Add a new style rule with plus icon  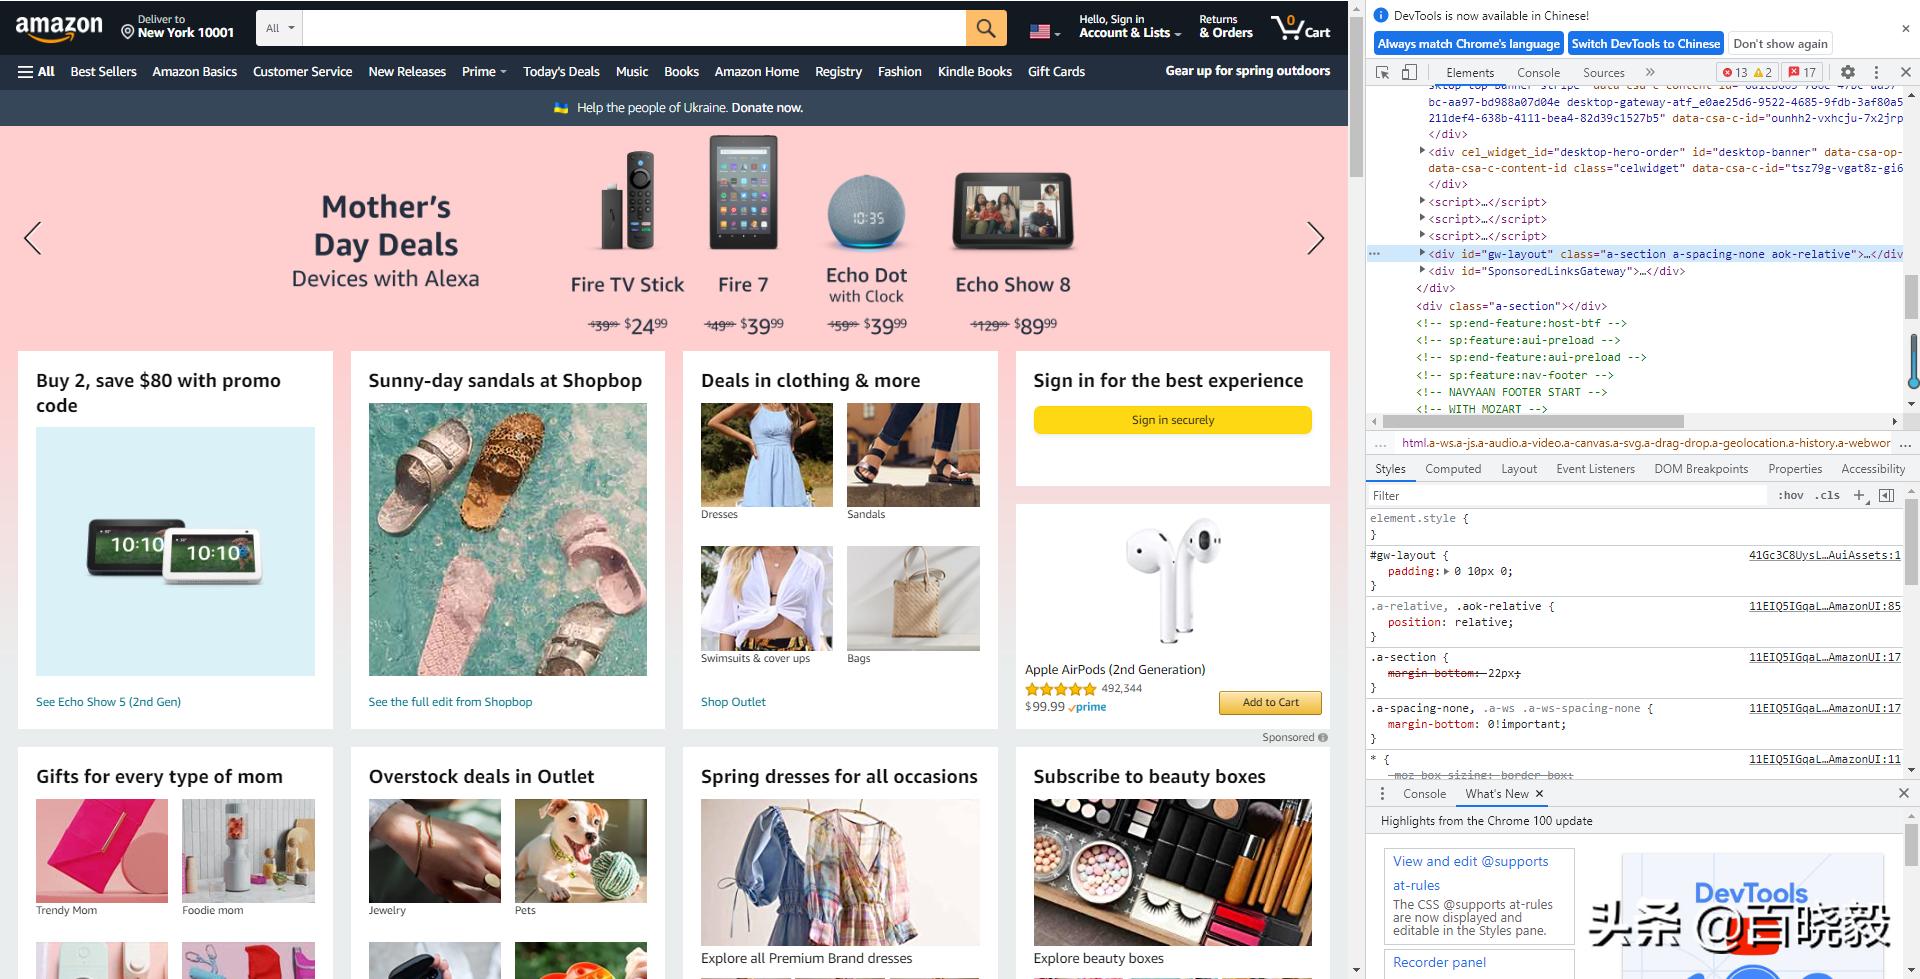pos(1859,495)
